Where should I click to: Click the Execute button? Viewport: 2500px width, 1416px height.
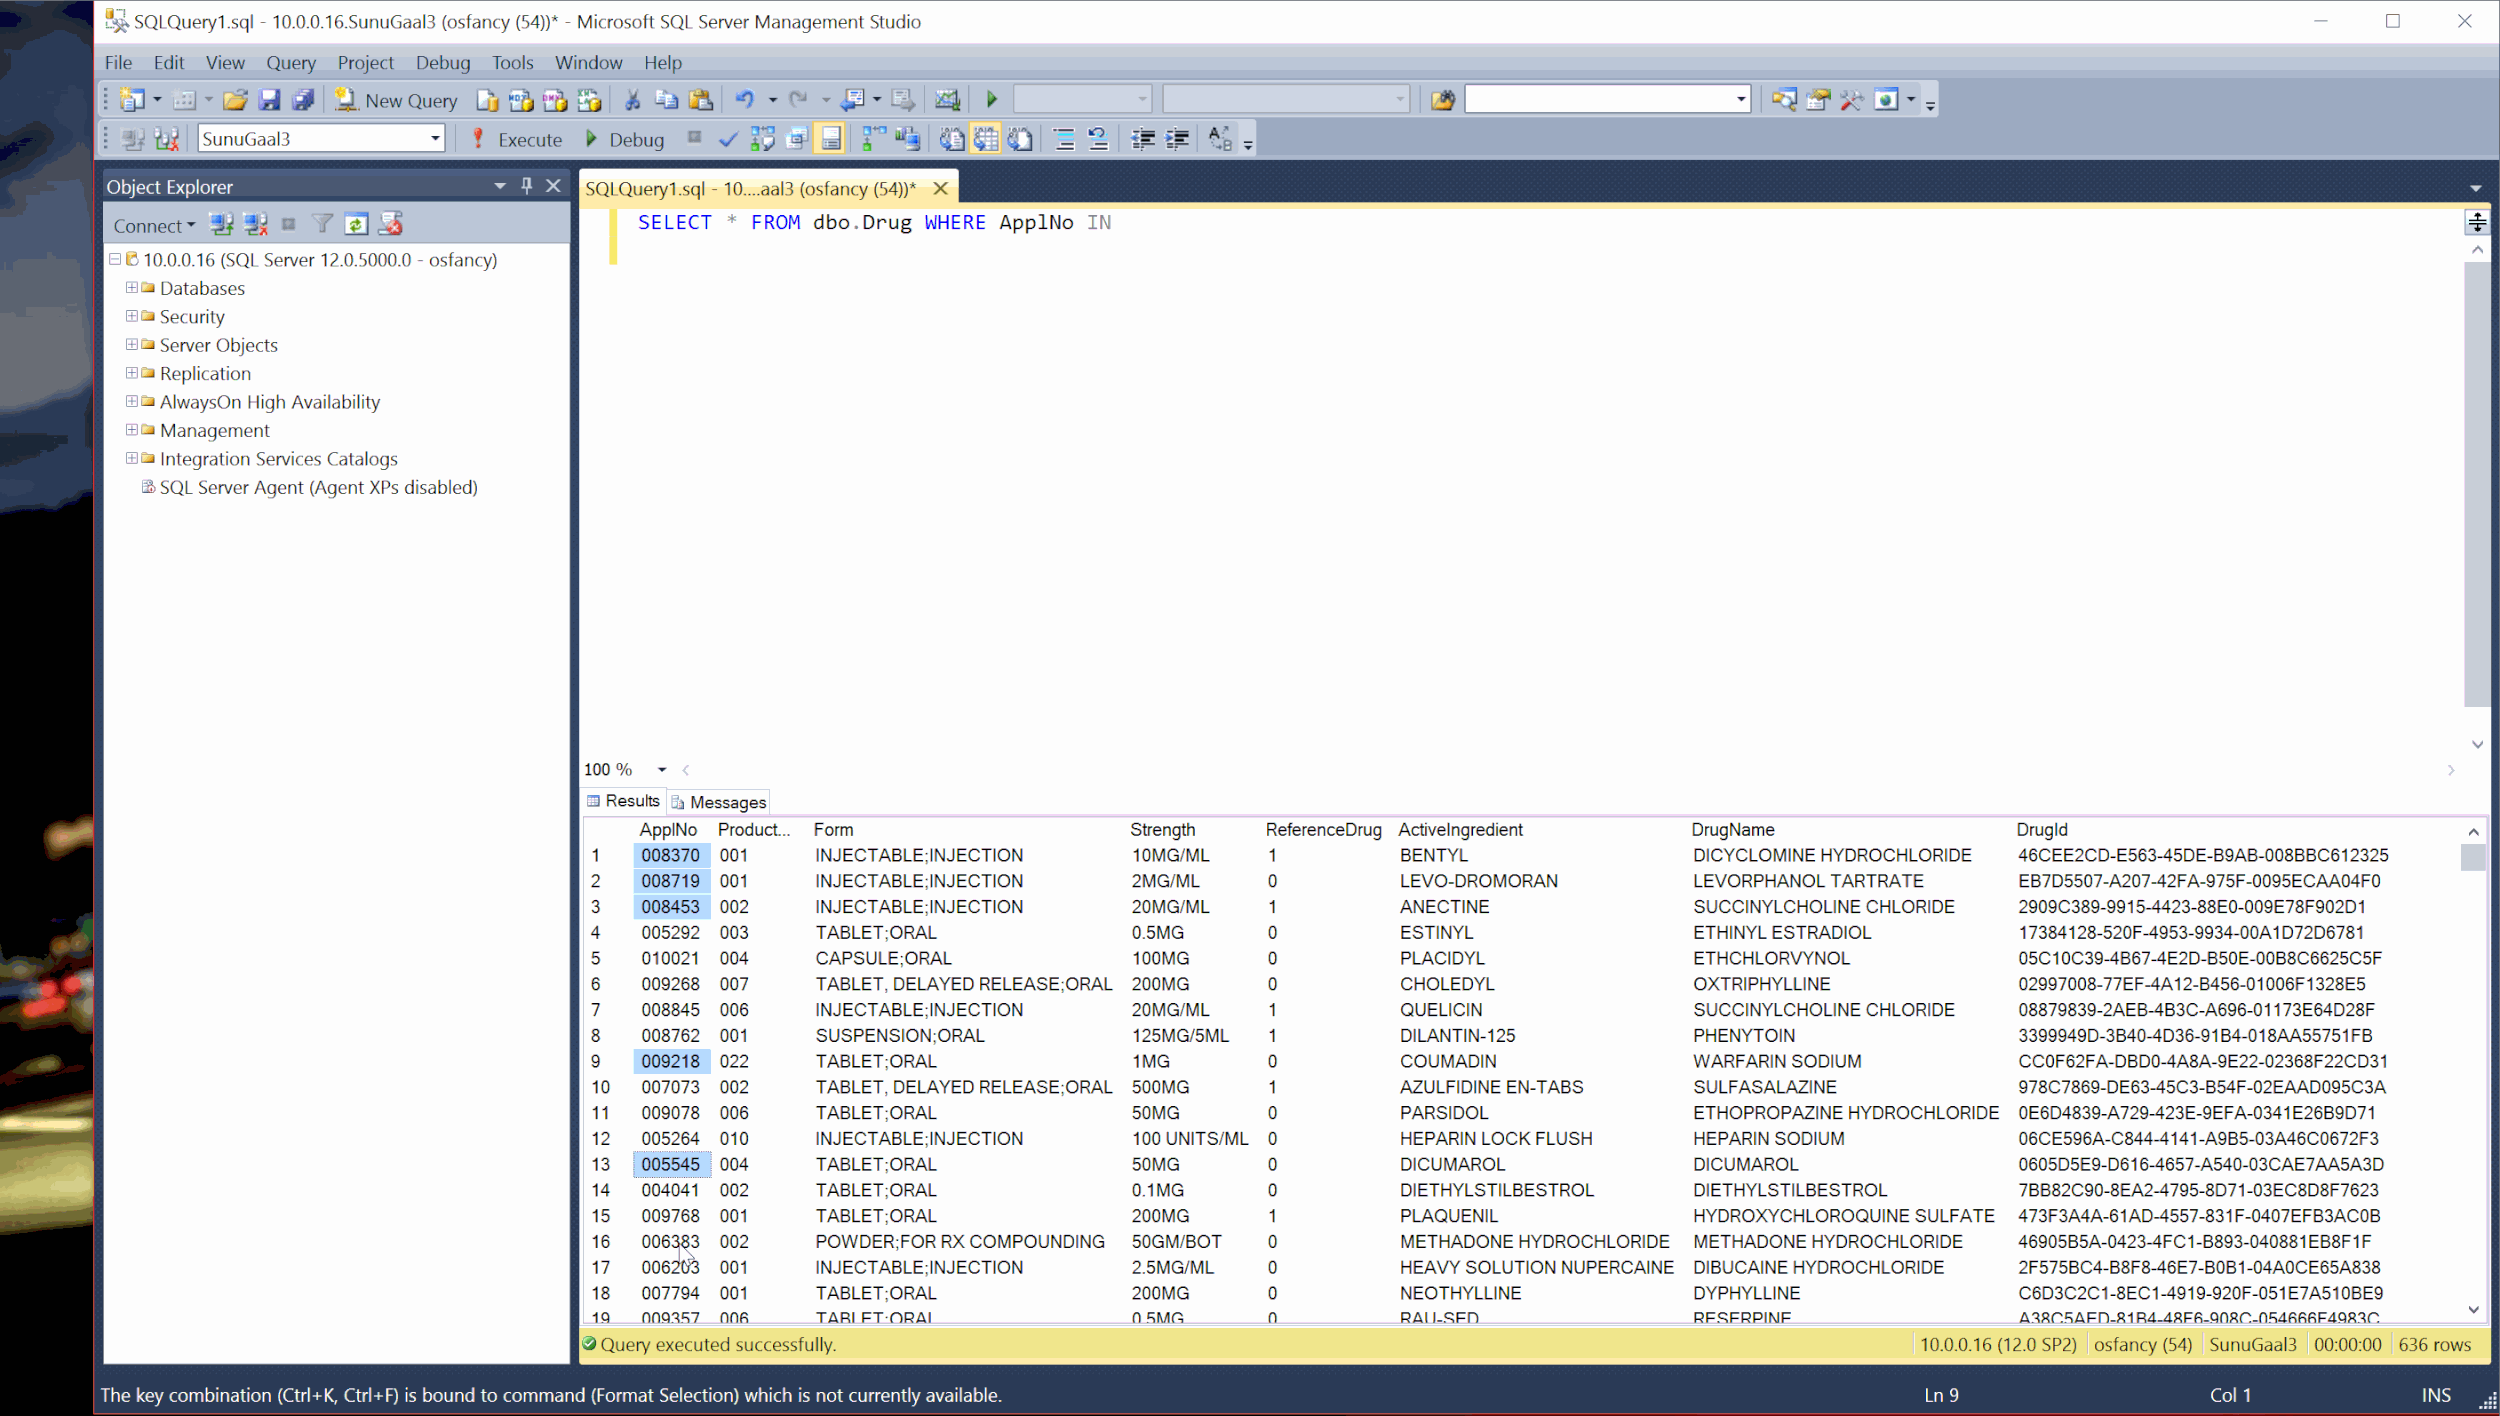point(518,140)
